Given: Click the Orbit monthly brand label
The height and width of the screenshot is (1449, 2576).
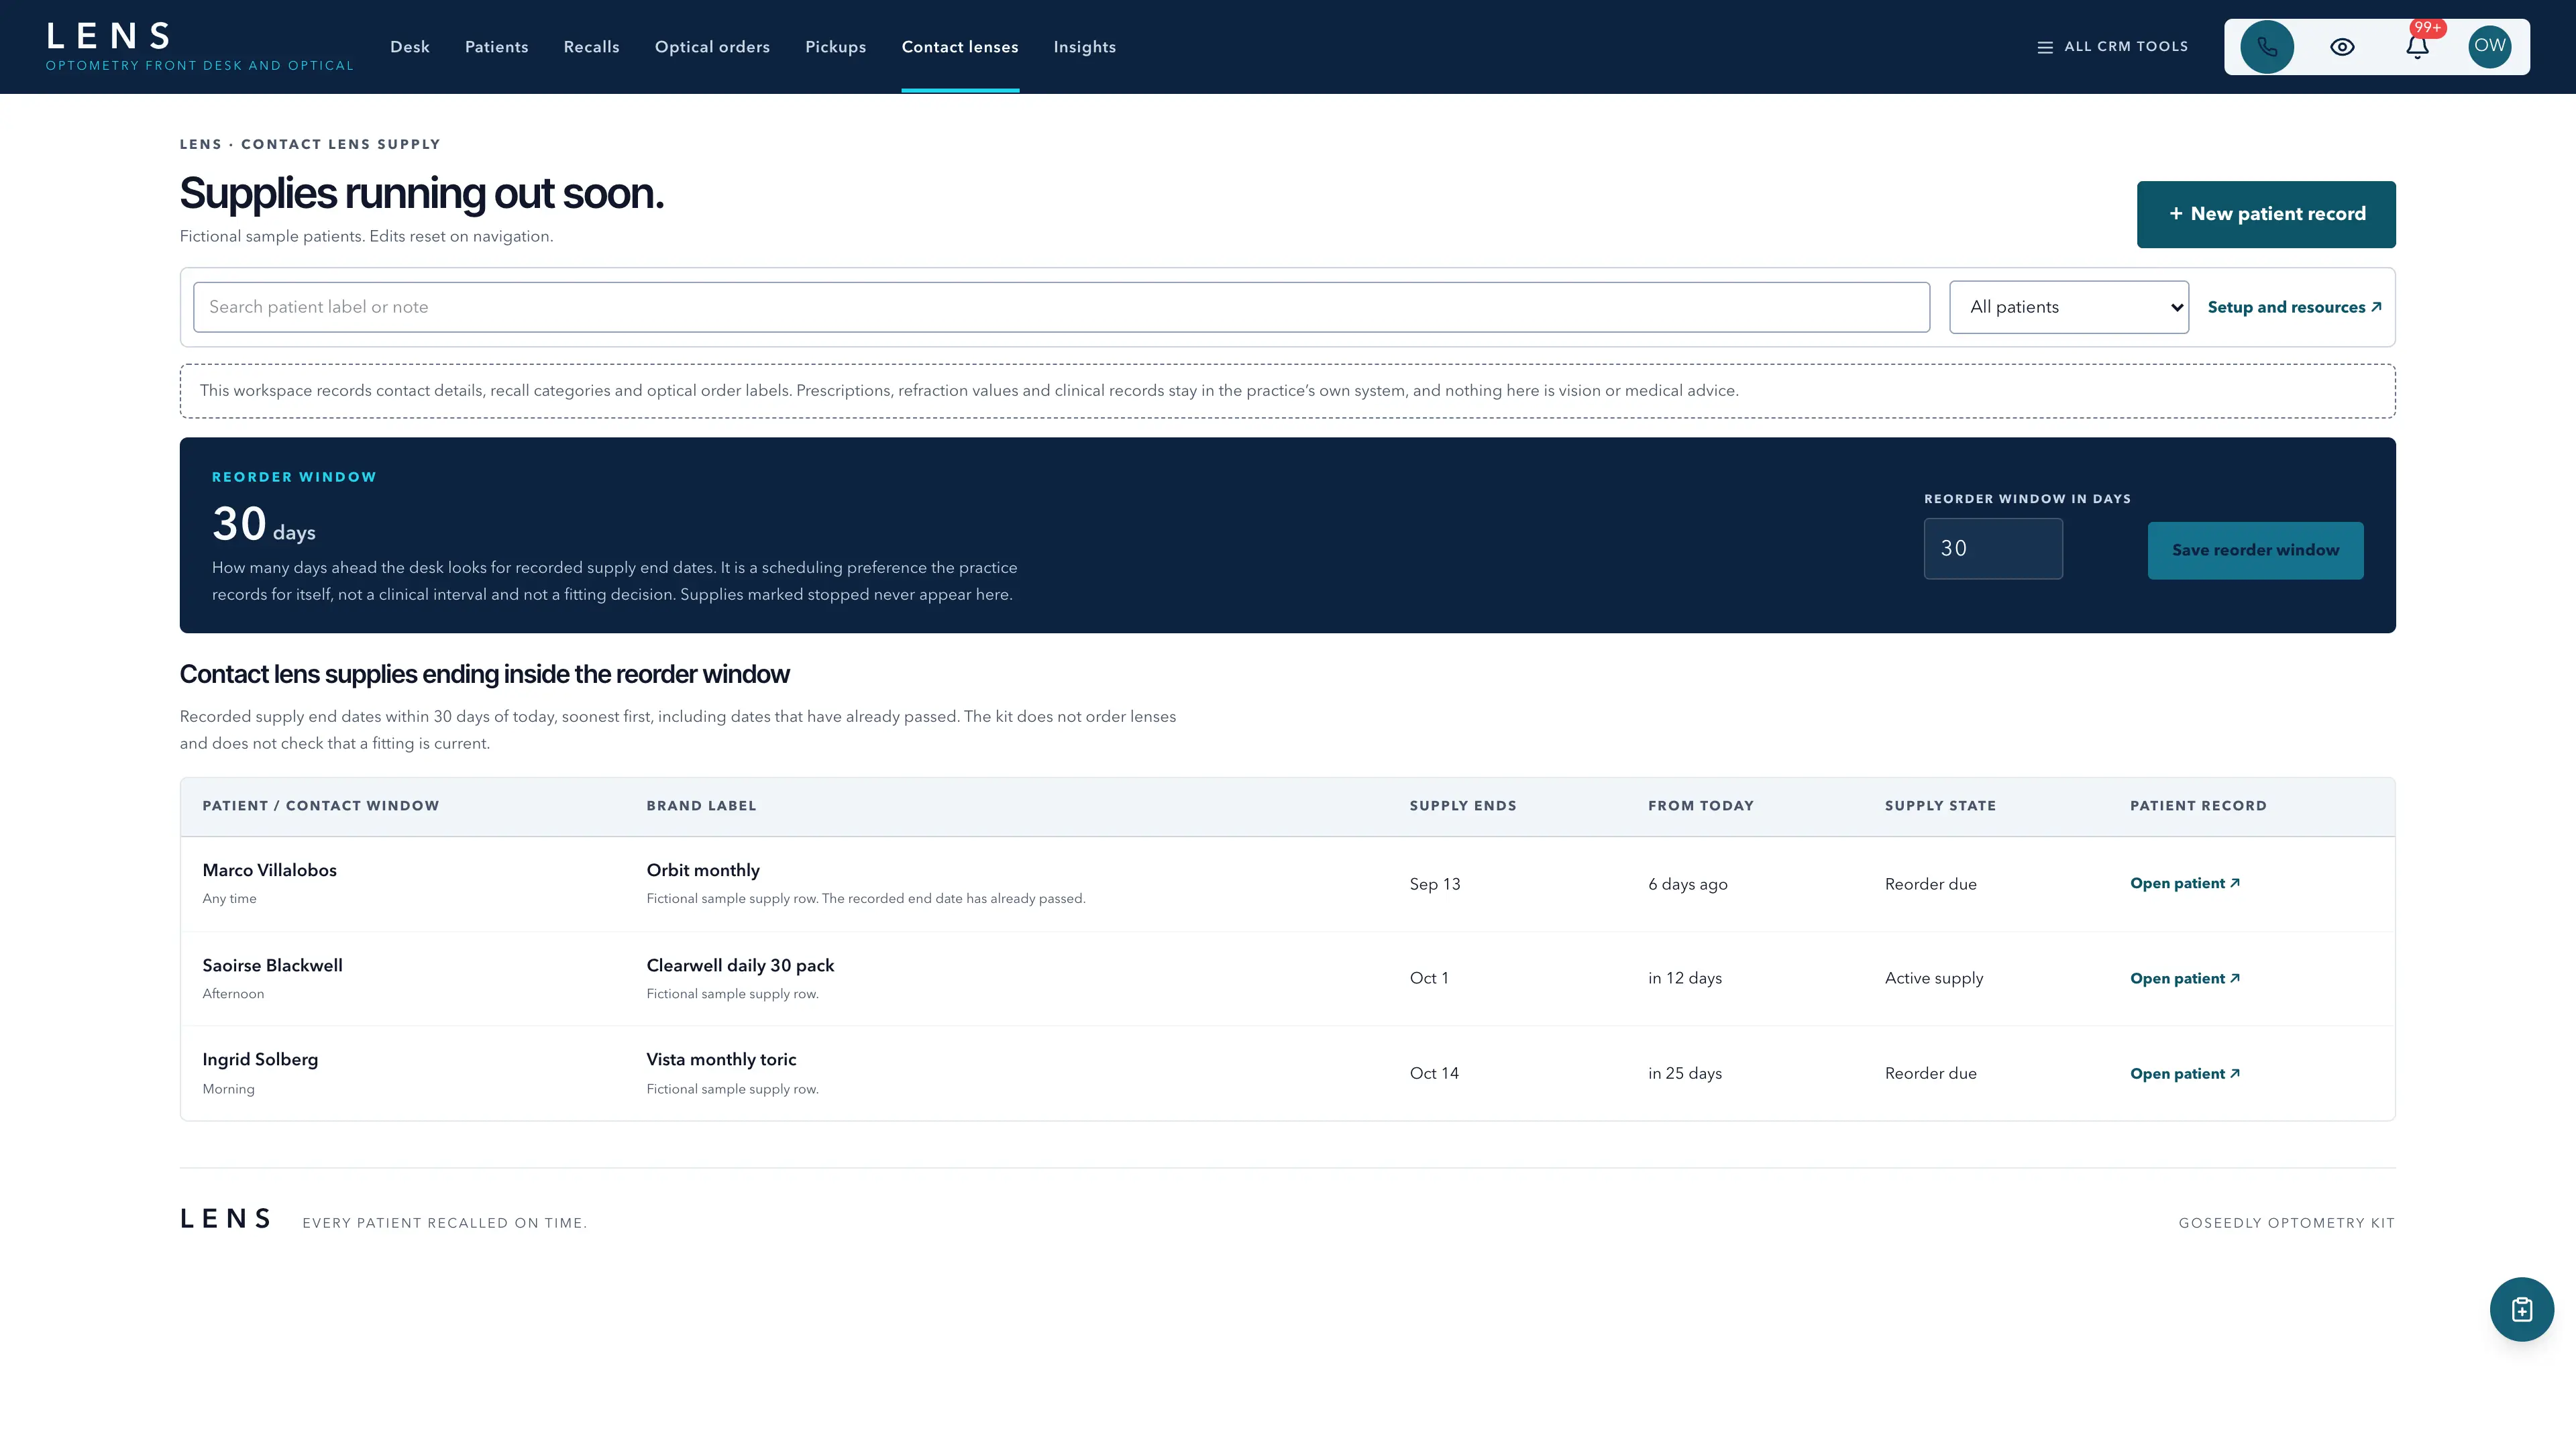Looking at the screenshot, I should click(x=703, y=870).
